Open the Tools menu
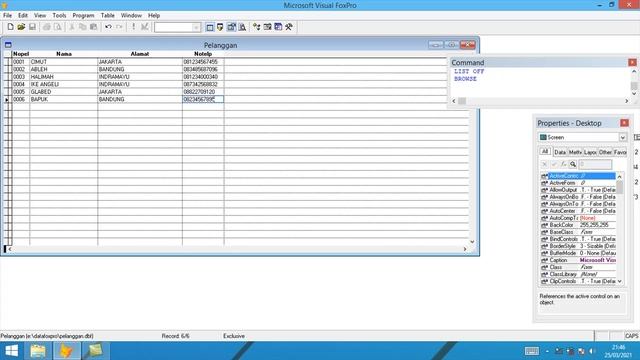The height and width of the screenshot is (360, 640). 59,16
